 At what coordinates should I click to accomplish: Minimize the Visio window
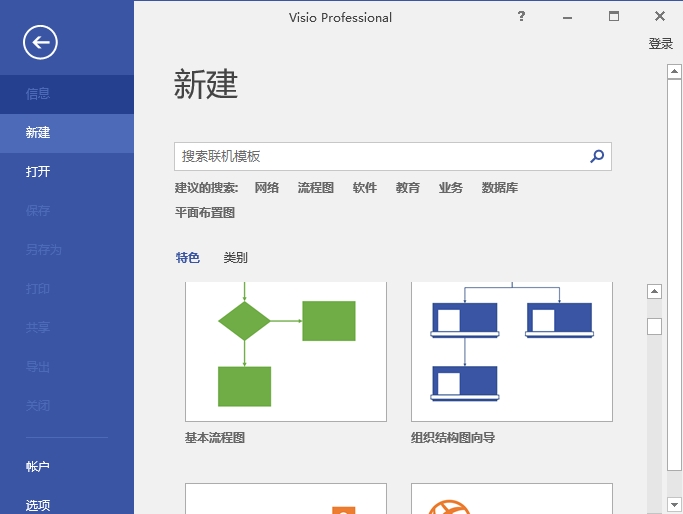tap(567, 17)
